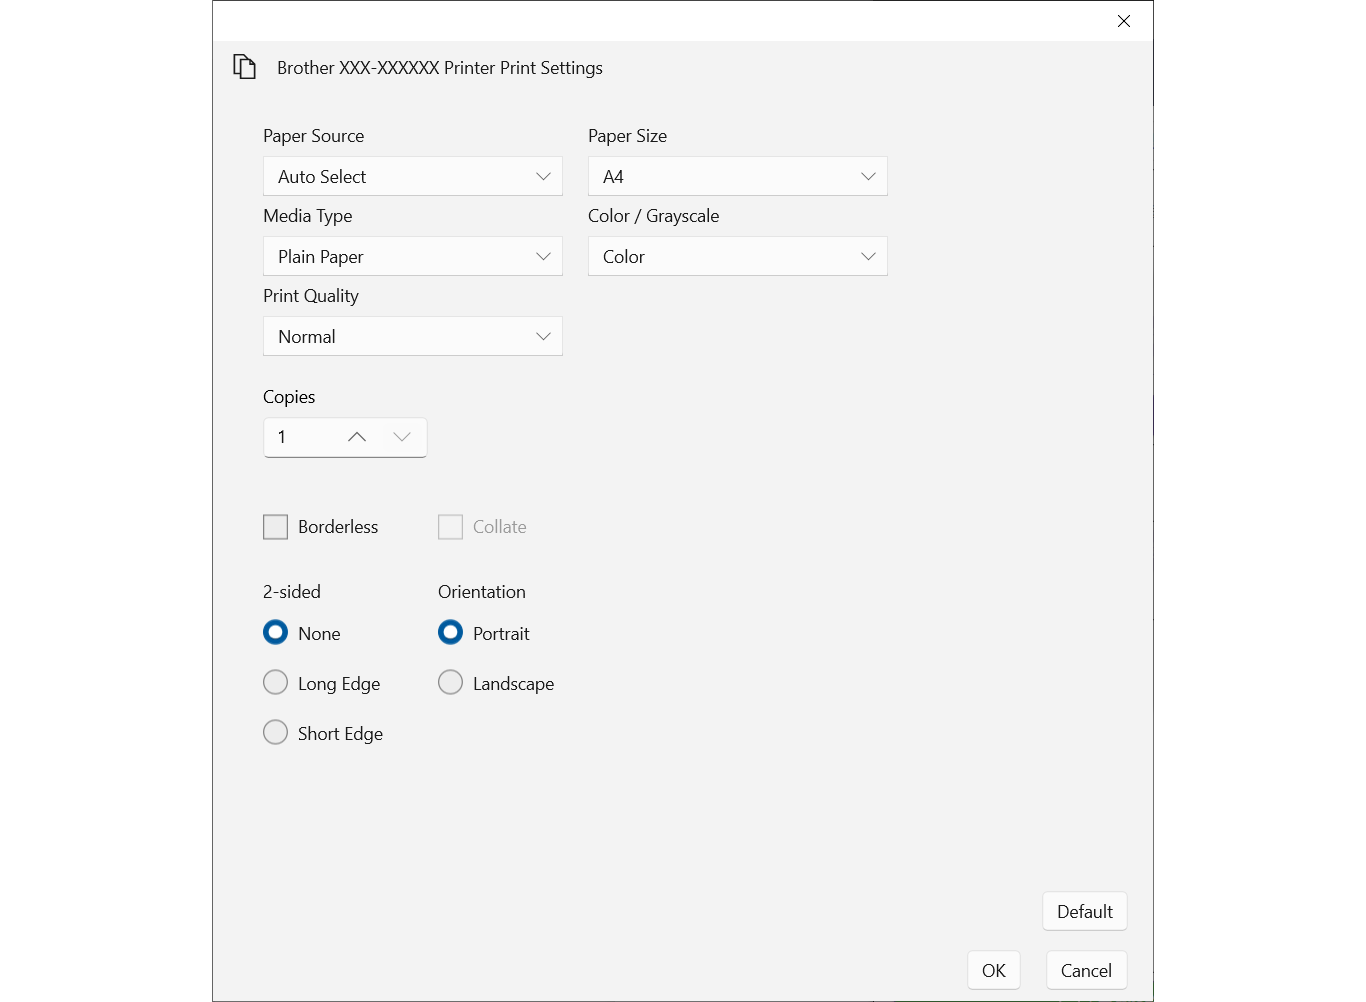
Task: Click the Brother printer settings title text
Action: pyautogui.click(x=440, y=68)
